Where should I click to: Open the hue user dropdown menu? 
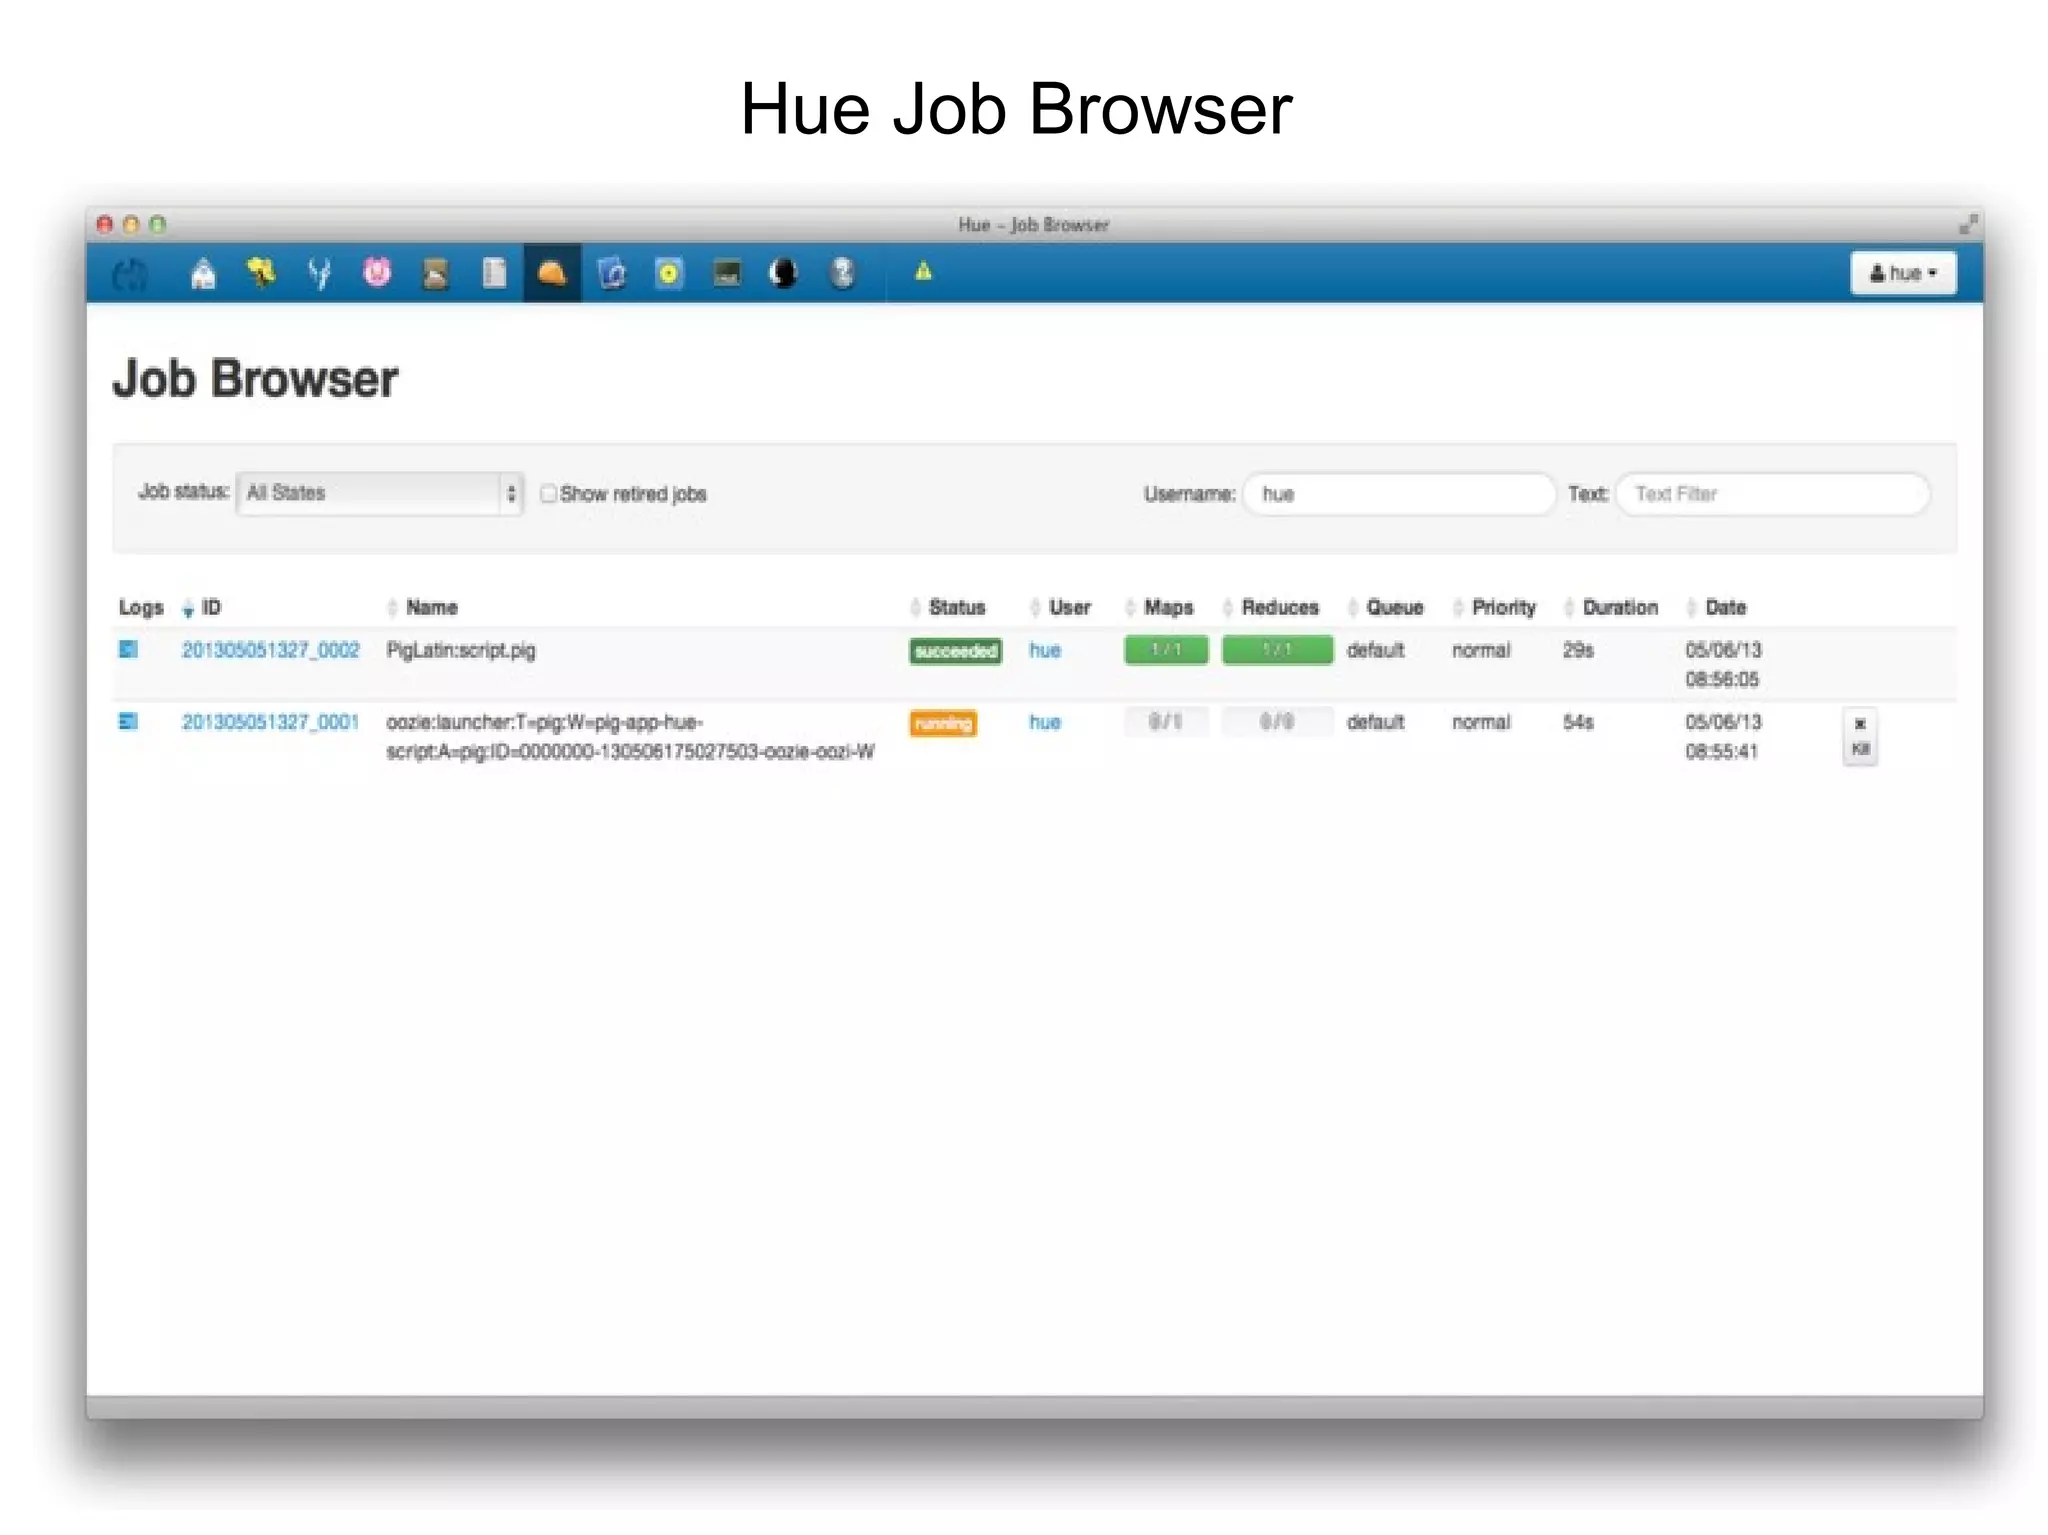point(1903,273)
